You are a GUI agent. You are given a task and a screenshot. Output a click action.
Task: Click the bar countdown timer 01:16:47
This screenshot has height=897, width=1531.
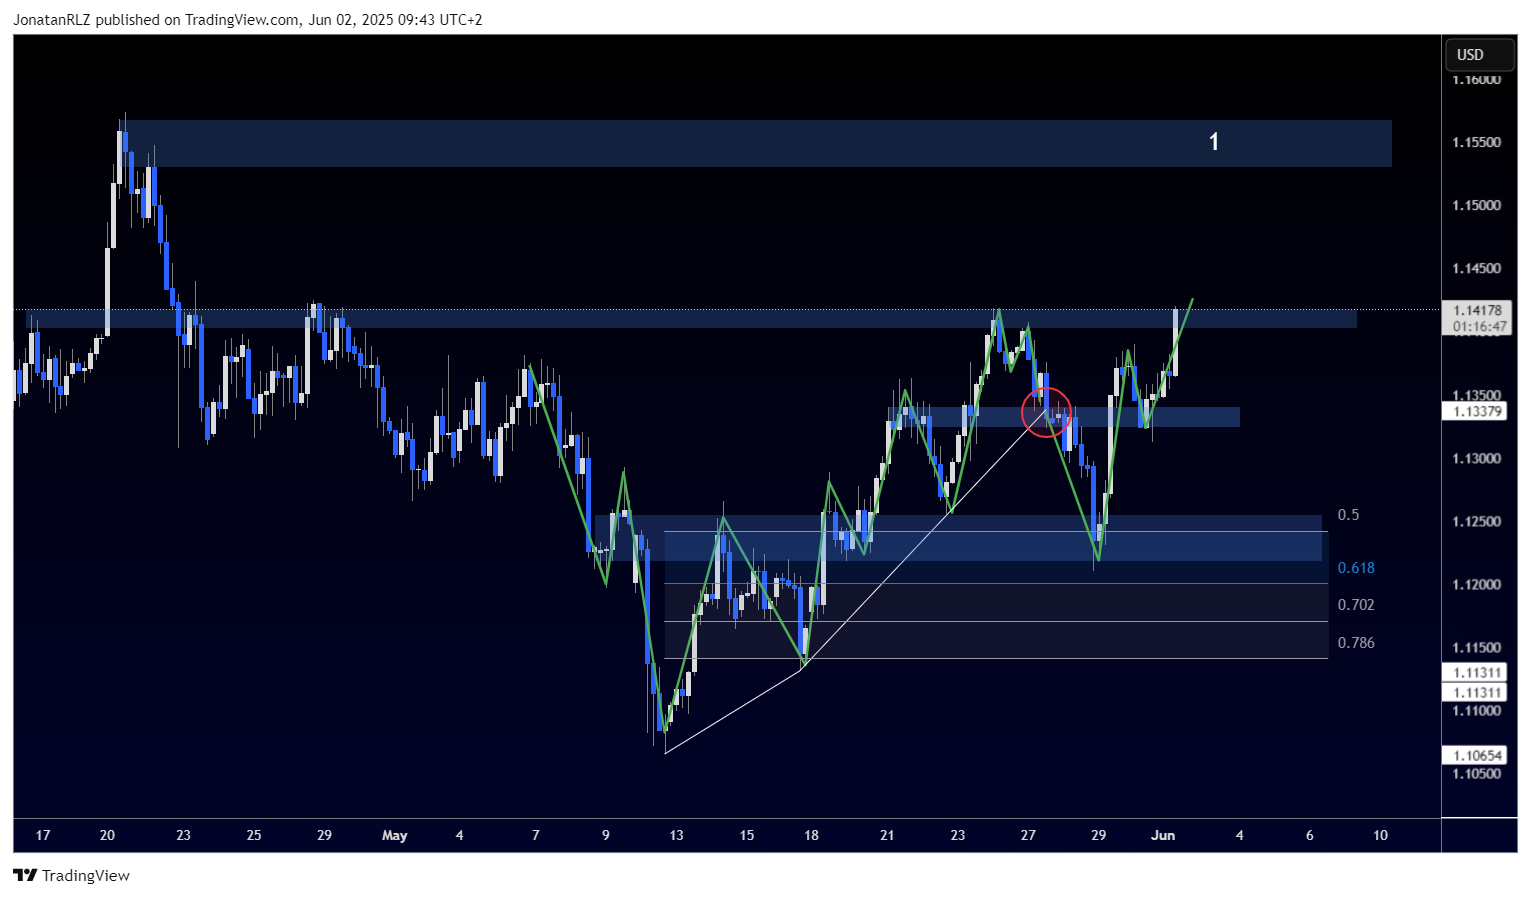pos(1477,326)
